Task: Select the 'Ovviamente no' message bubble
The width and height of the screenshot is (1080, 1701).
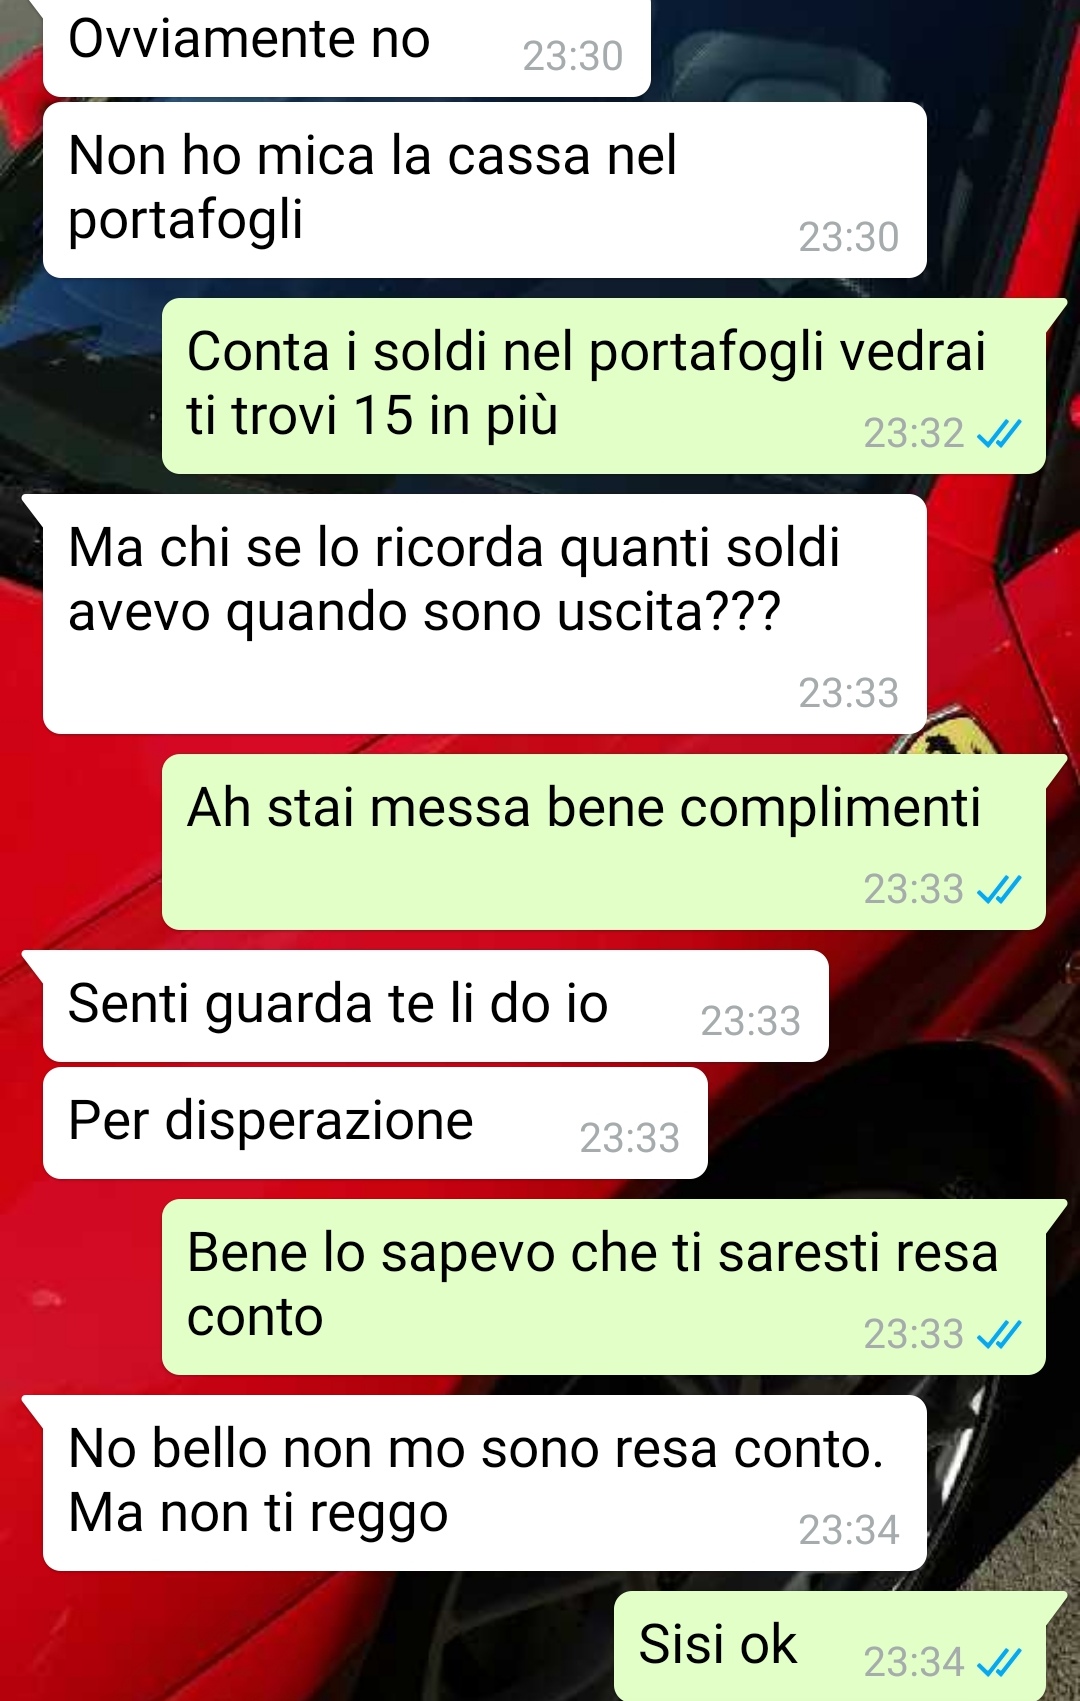Action: (x=347, y=48)
